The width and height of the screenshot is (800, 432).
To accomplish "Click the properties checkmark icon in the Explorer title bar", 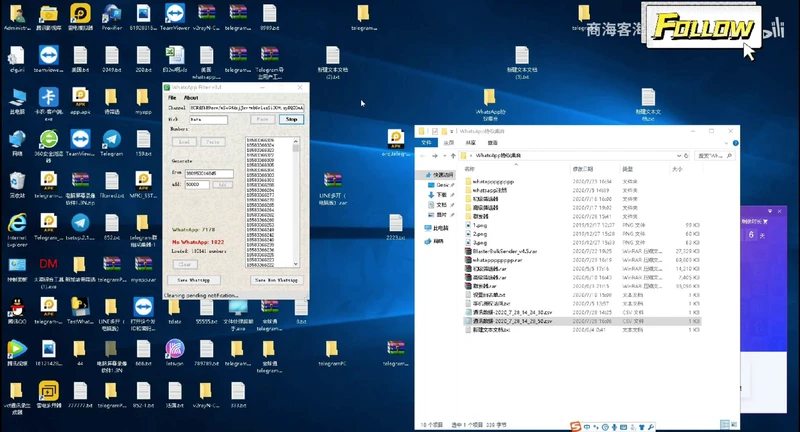I will click(x=435, y=132).
